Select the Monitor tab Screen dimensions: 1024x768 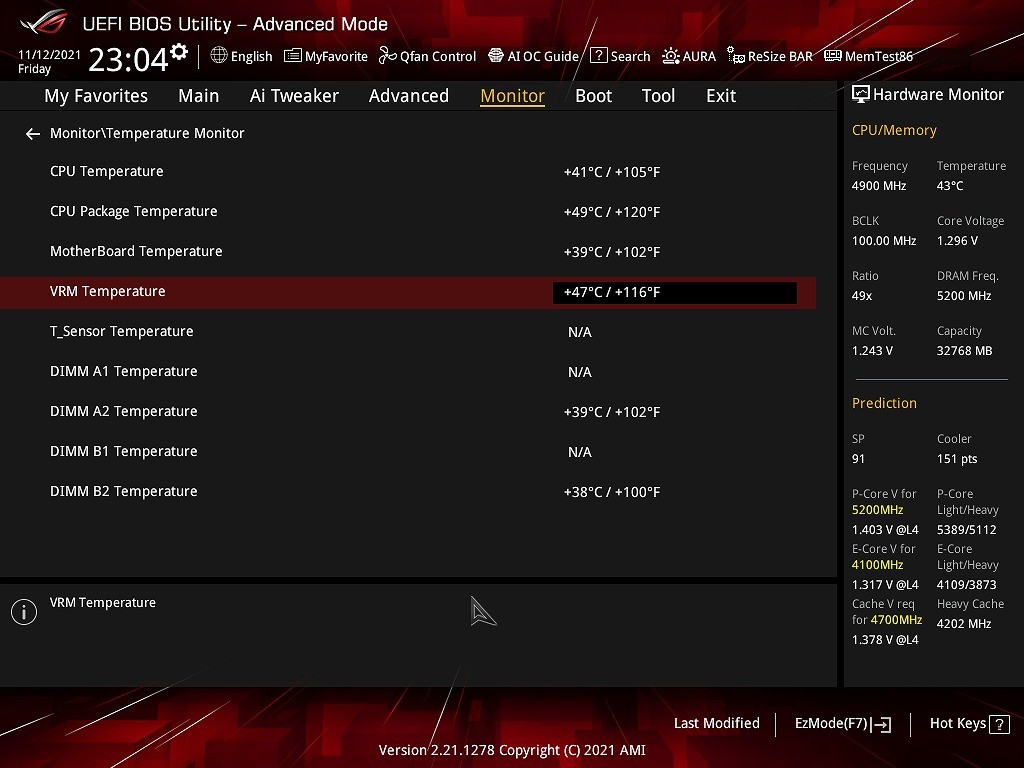tap(513, 96)
